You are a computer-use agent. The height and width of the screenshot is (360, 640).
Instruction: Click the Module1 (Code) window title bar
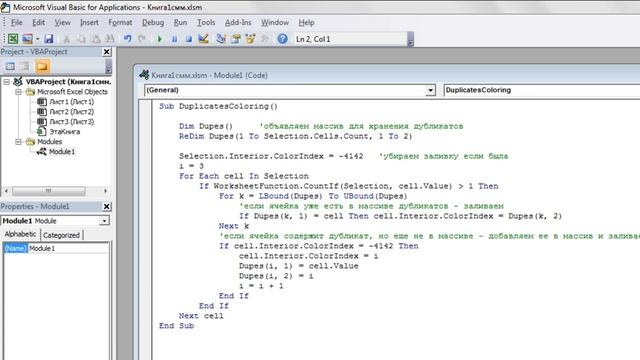[x=388, y=75]
